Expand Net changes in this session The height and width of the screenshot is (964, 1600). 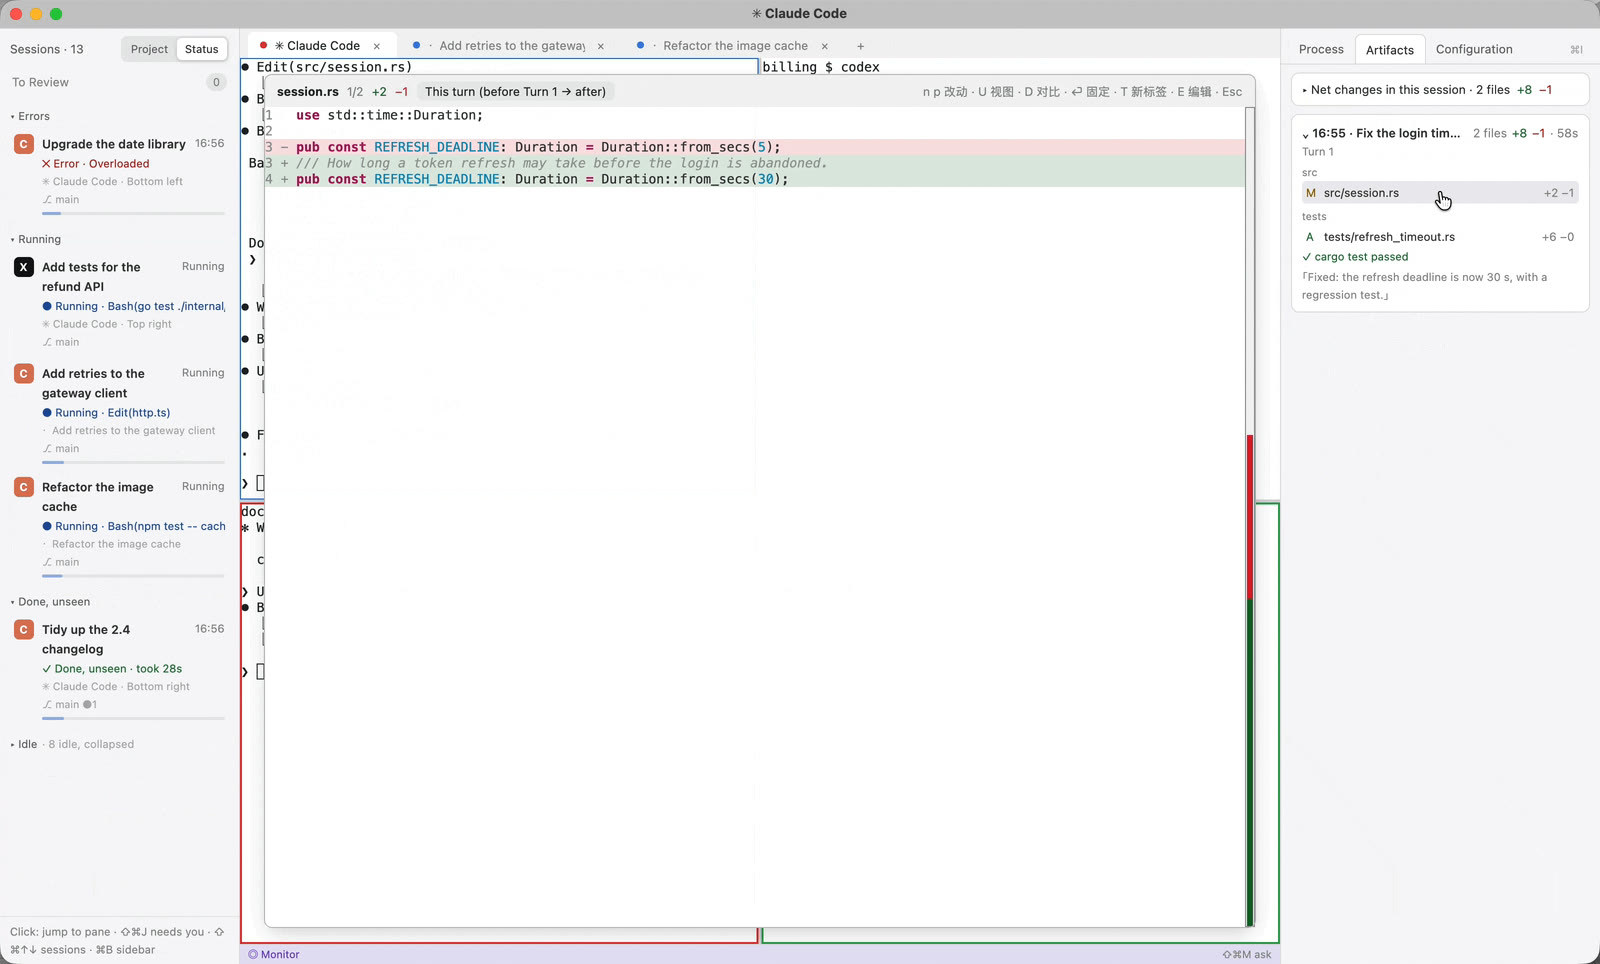coord(1440,90)
